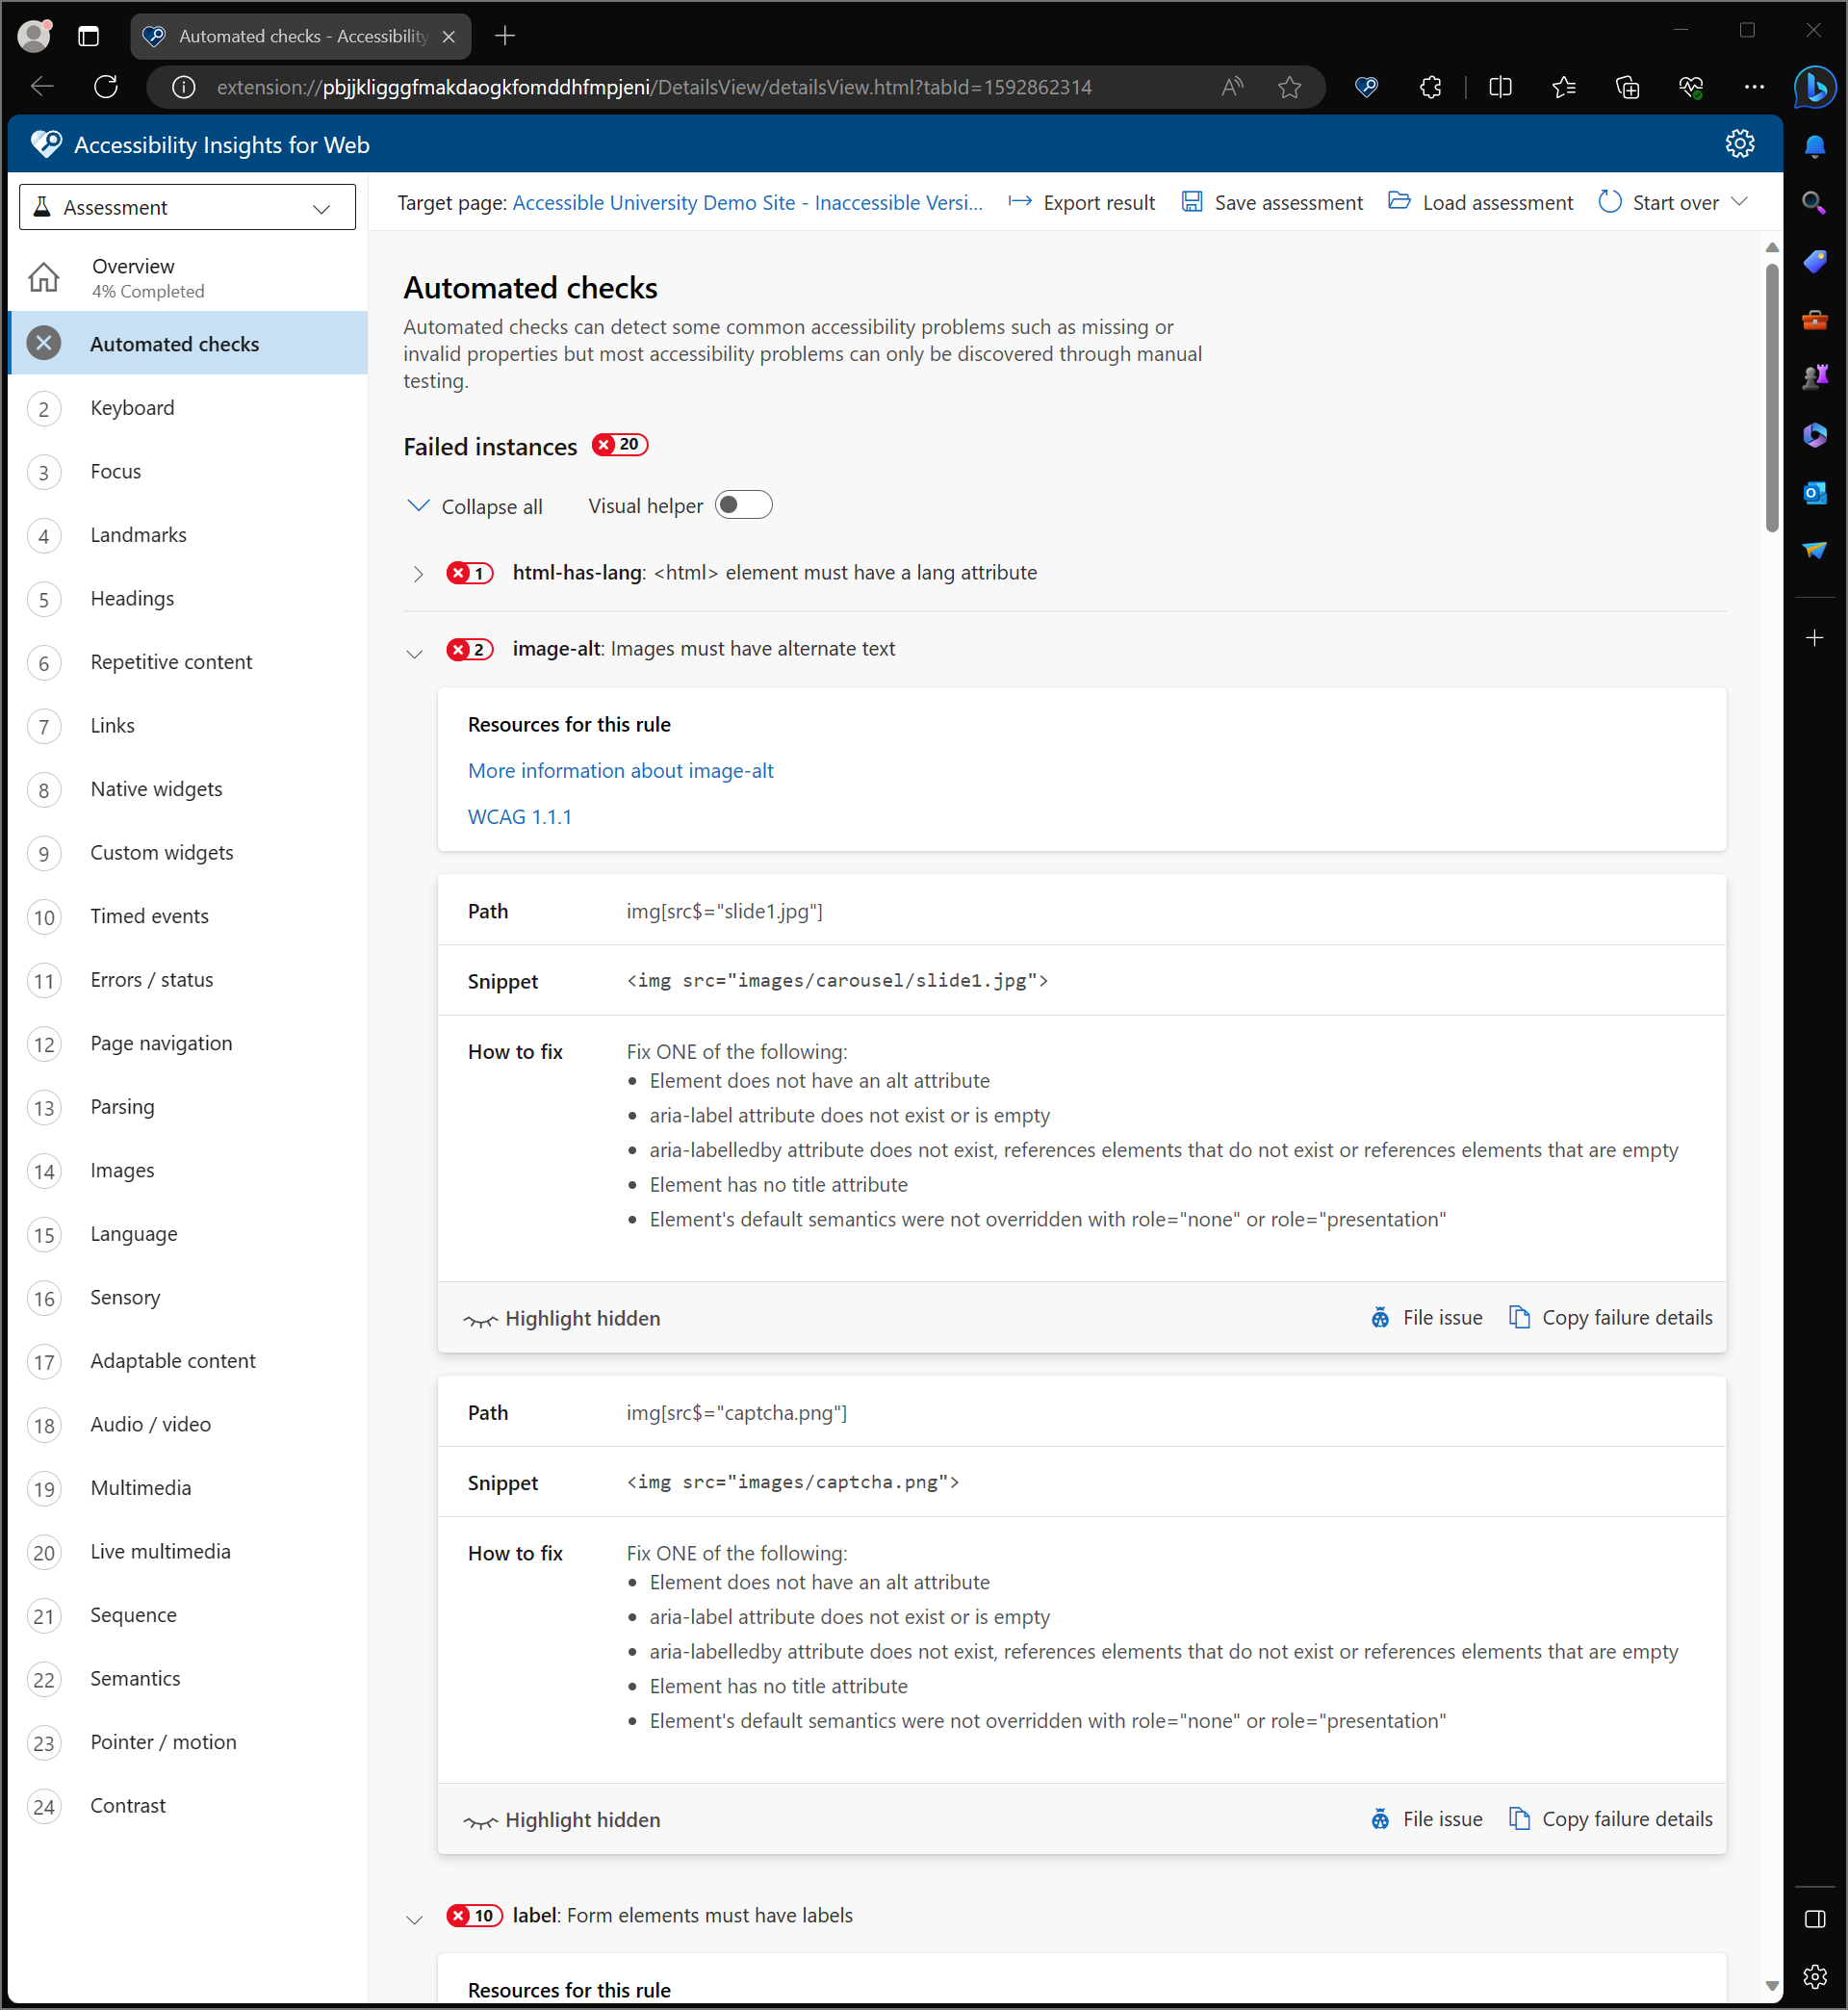This screenshot has width=1848, height=2010.
Task: Expand the html-has-lang failed instance
Action: (x=415, y=573)
